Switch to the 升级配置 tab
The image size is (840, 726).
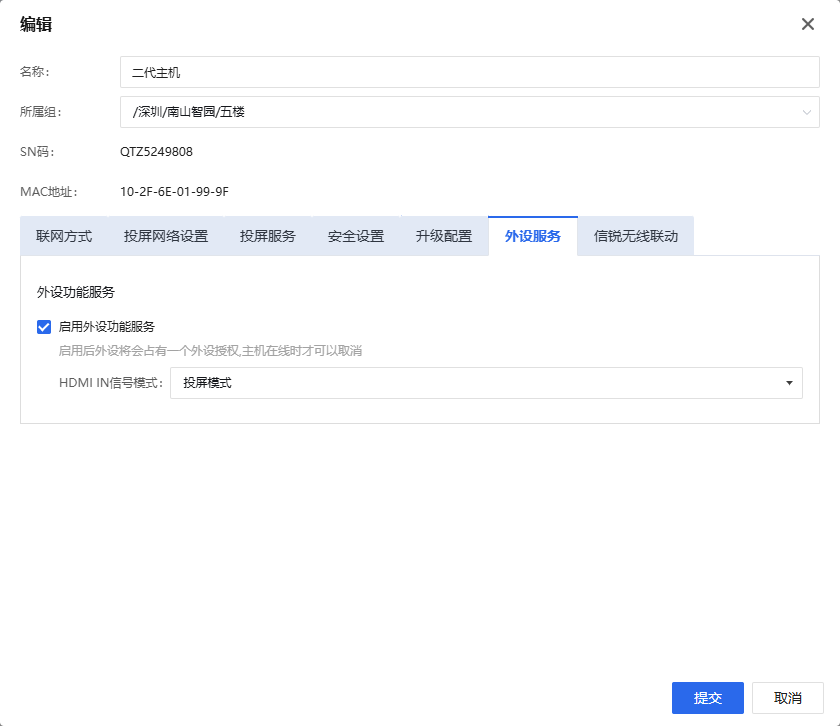pyautogui.click(x=444, y=237)
